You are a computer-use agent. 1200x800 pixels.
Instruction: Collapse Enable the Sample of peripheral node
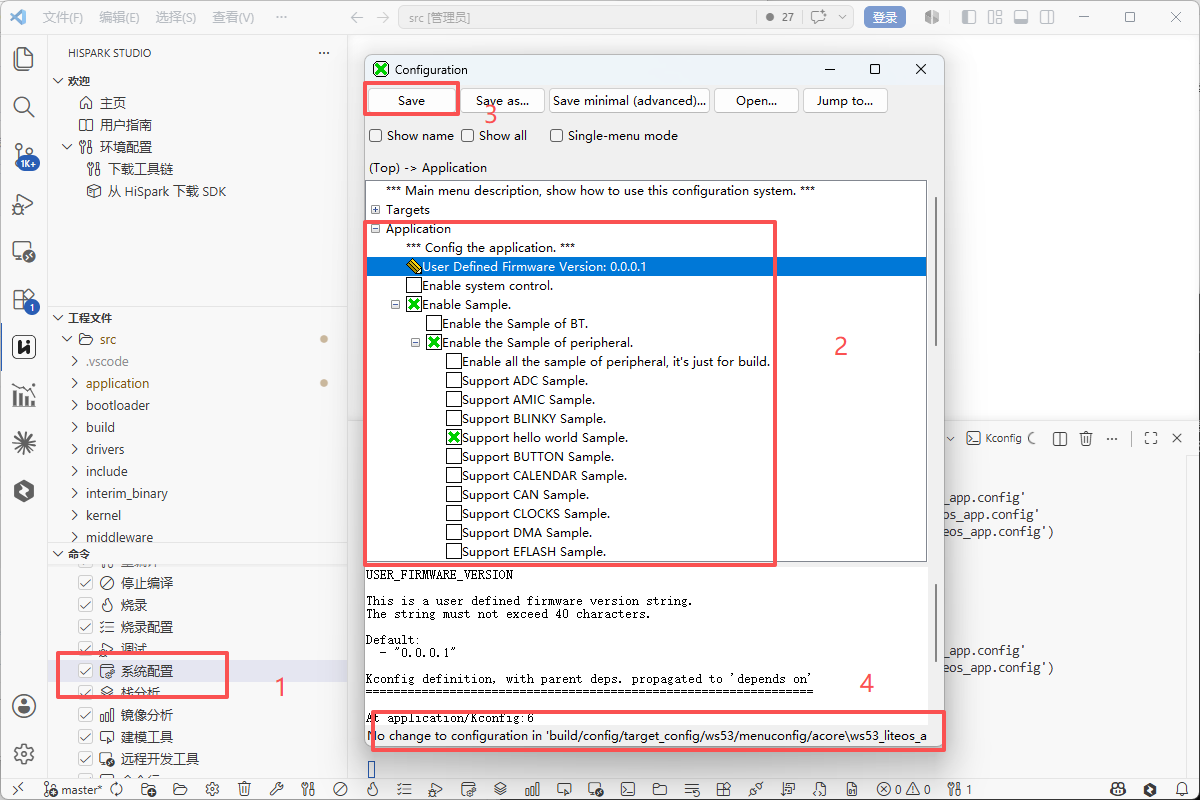click(415, 342)
